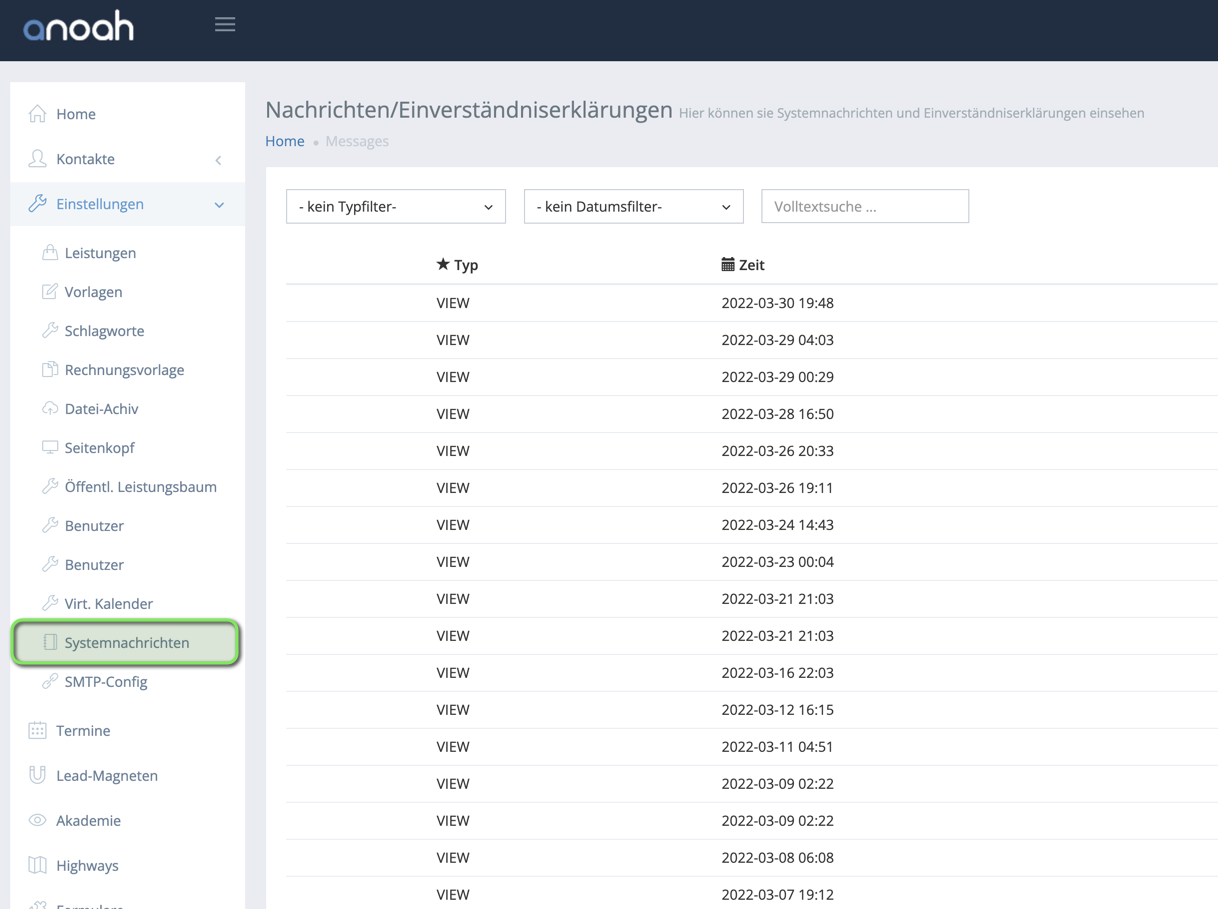Screen dimensions: 1218x909
Task: Expand the Kontakte submenu chevron
Action: (x=219, y=160)
